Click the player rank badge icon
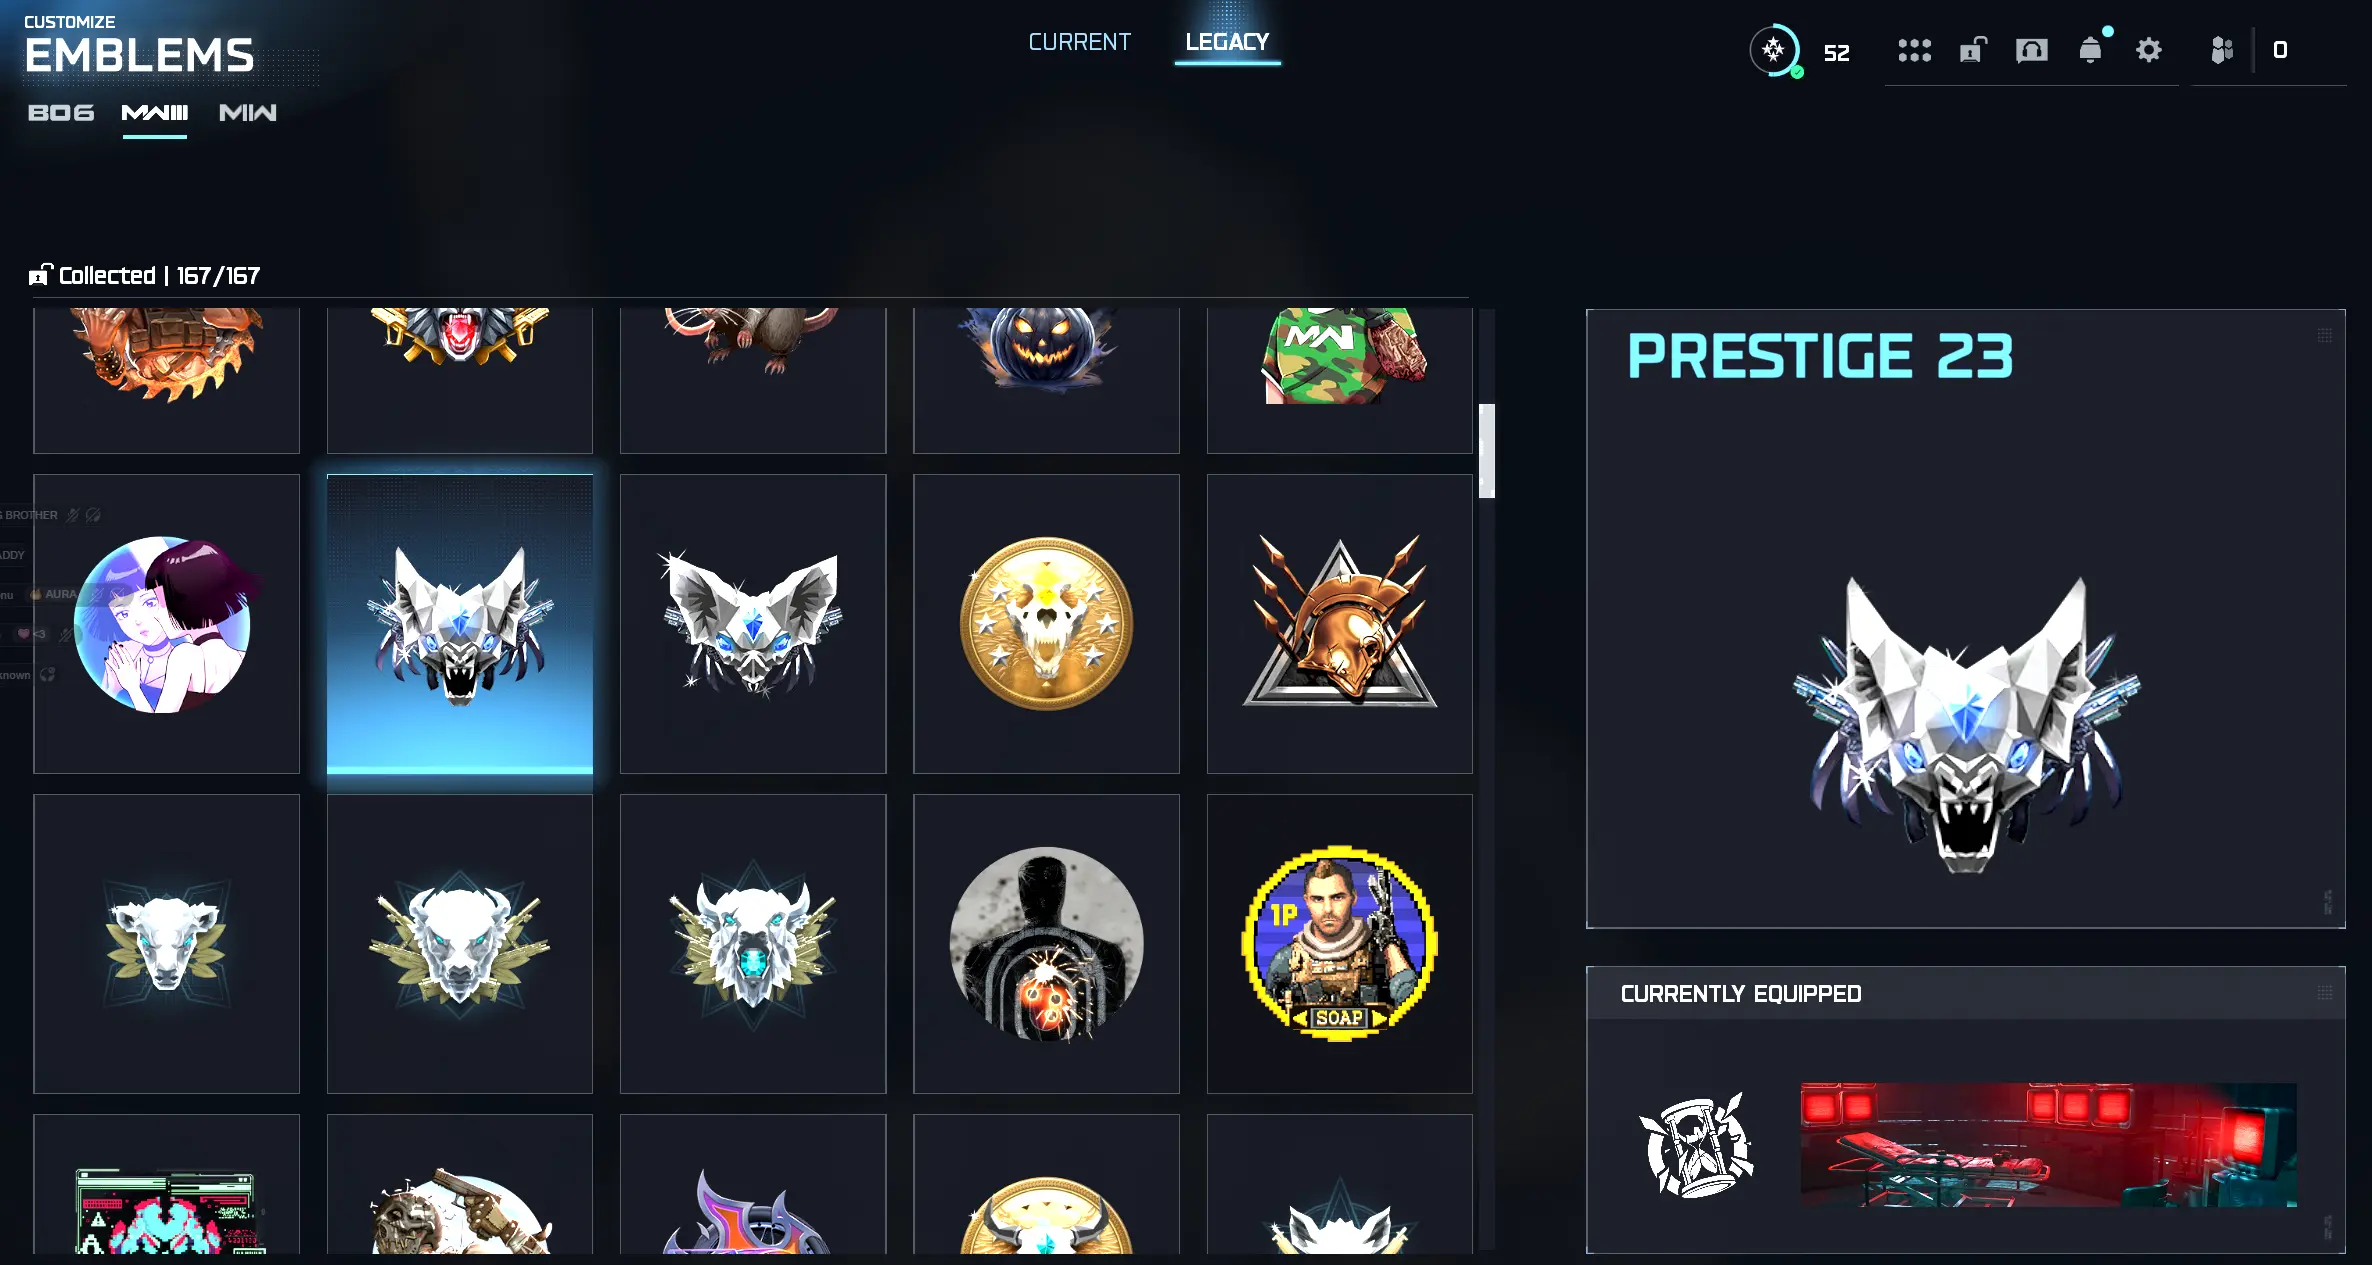 point(1775,50)
